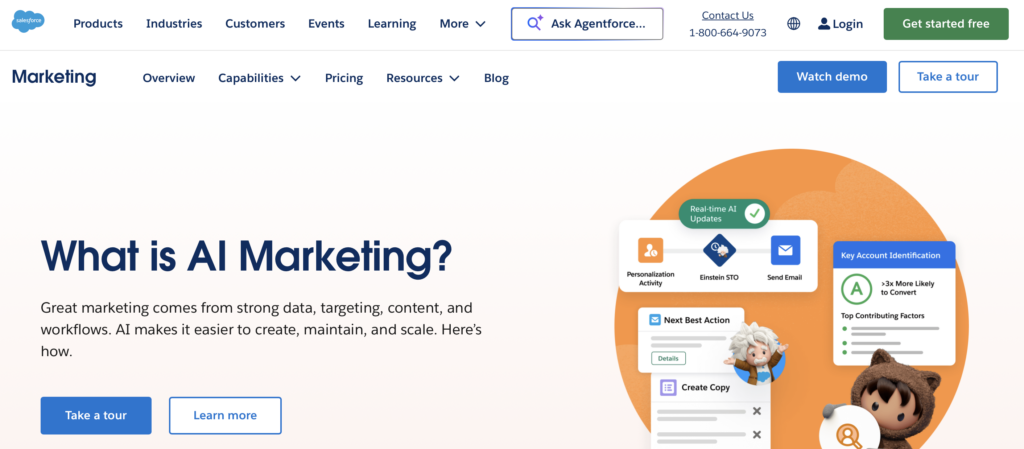Click the Next Best Action mail icon
The image size is (1024, 449).
tap(654, 320)
